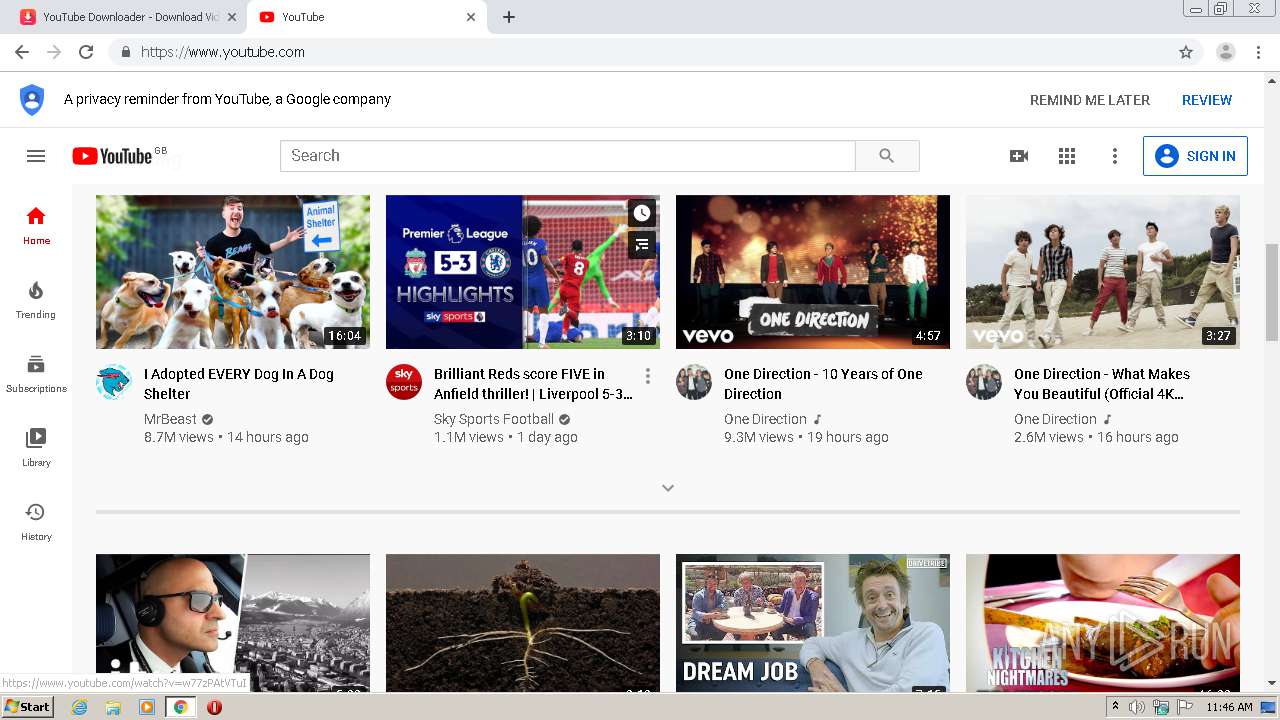Expand the show more chevron below videos
This screenshot has height=720, width=1280.
(x=668, y=488)
